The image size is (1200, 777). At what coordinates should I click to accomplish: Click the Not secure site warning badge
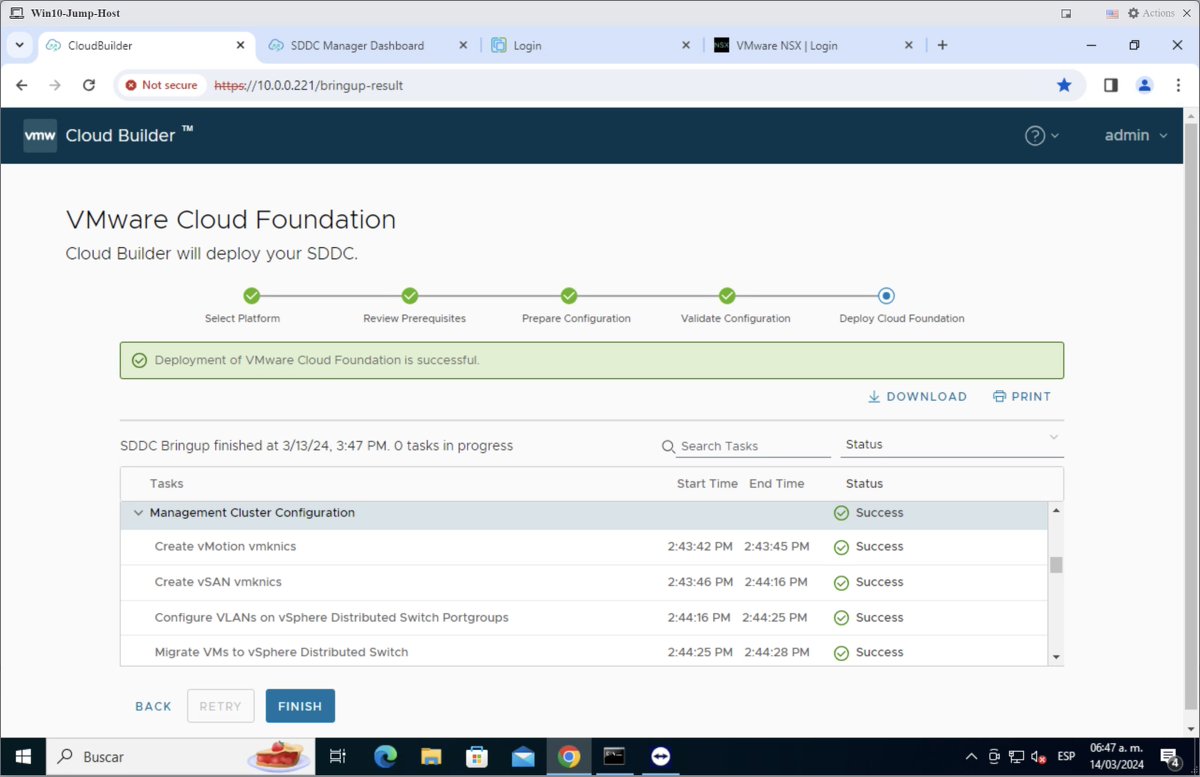pos(161,85)
